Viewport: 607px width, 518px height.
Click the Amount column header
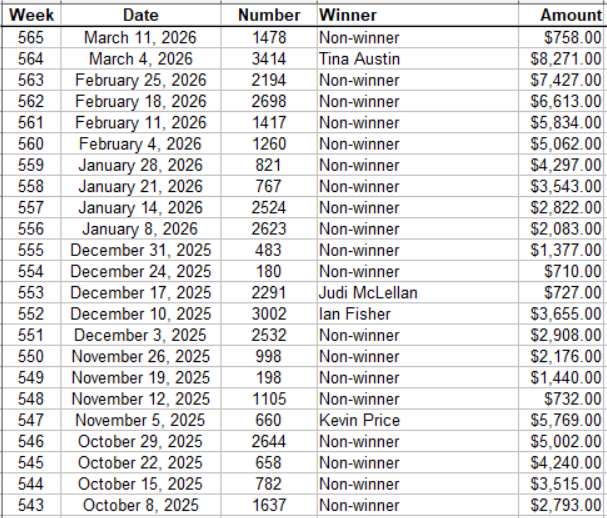click(x=570, y=15)
